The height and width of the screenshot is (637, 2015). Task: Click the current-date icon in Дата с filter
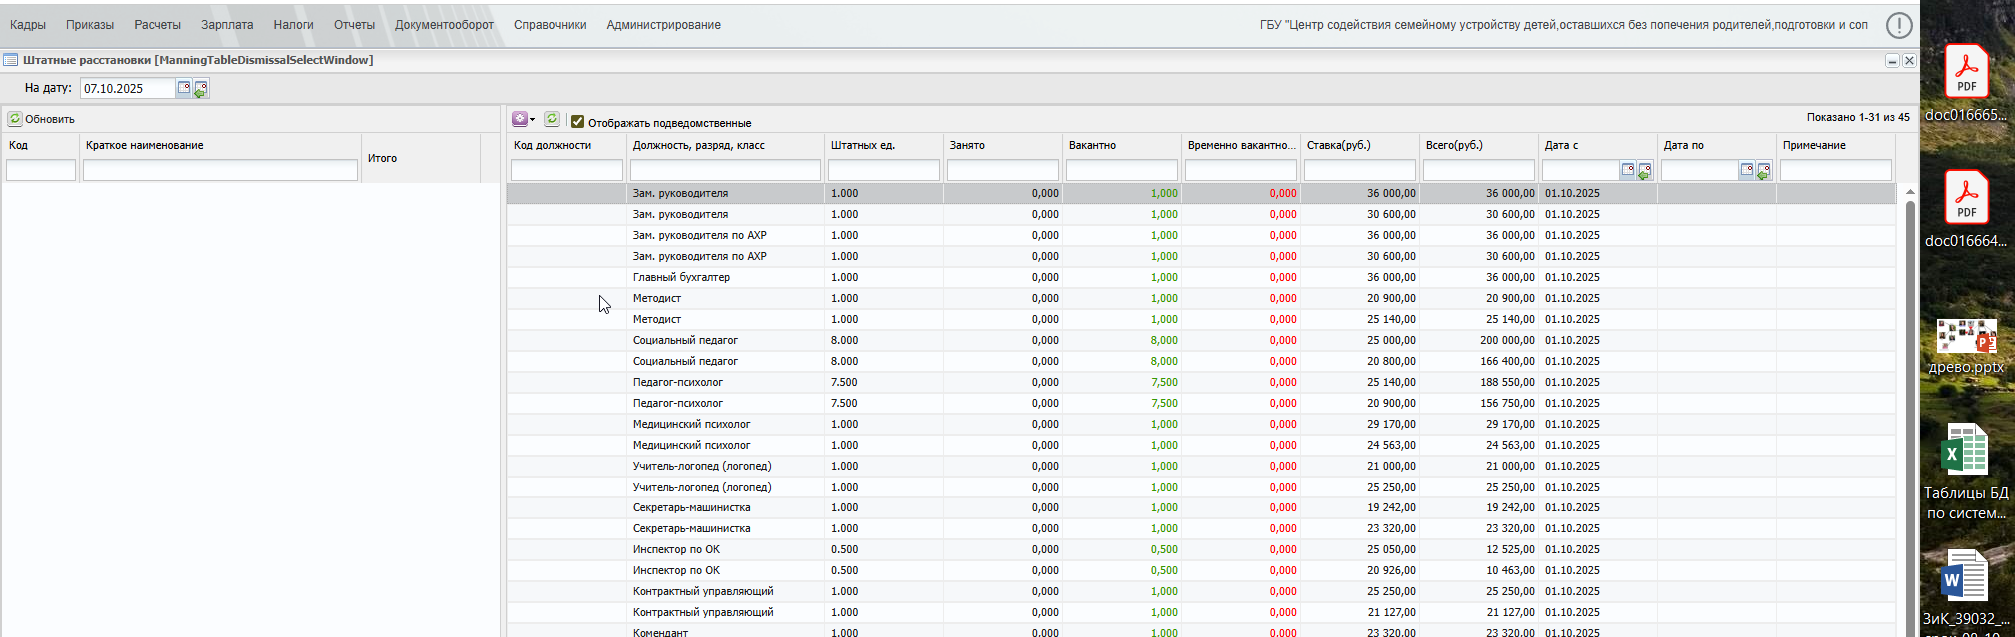pos(1645,171)
